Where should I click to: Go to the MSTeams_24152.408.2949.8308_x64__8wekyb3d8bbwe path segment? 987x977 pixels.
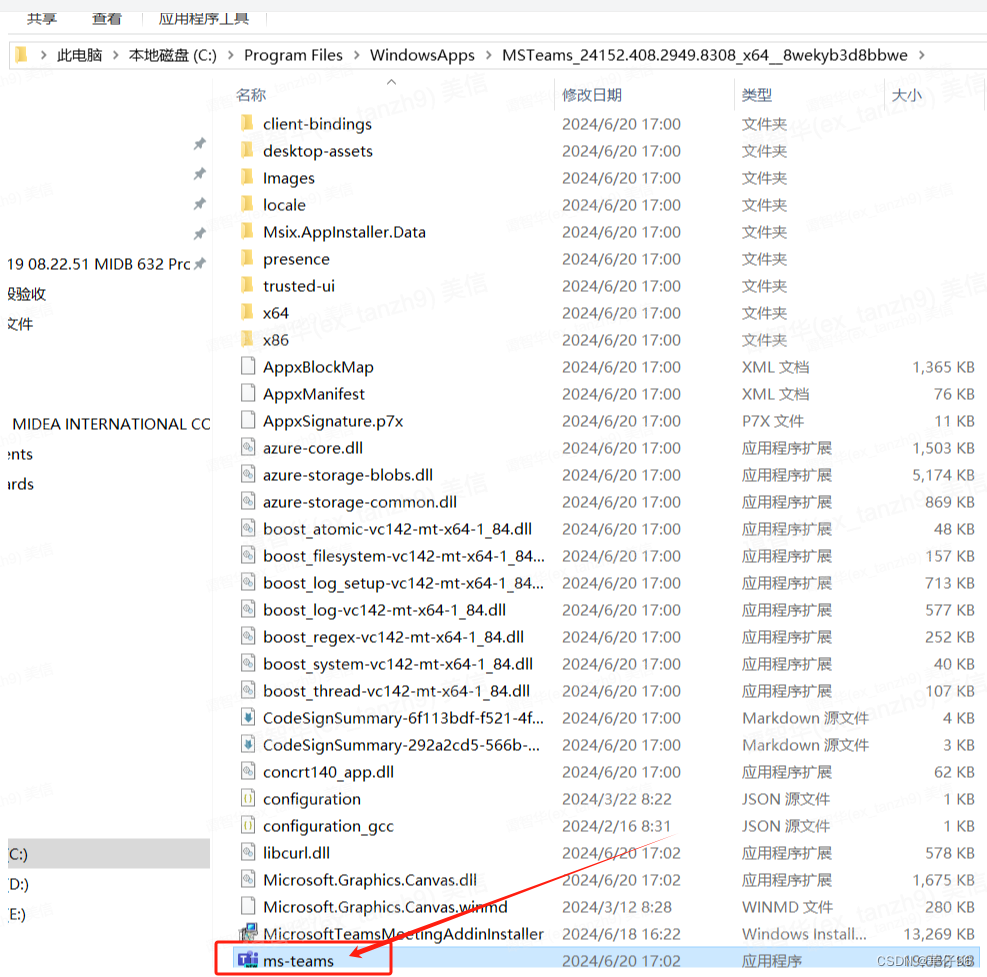pyautogui.click(x=704, y=55)
